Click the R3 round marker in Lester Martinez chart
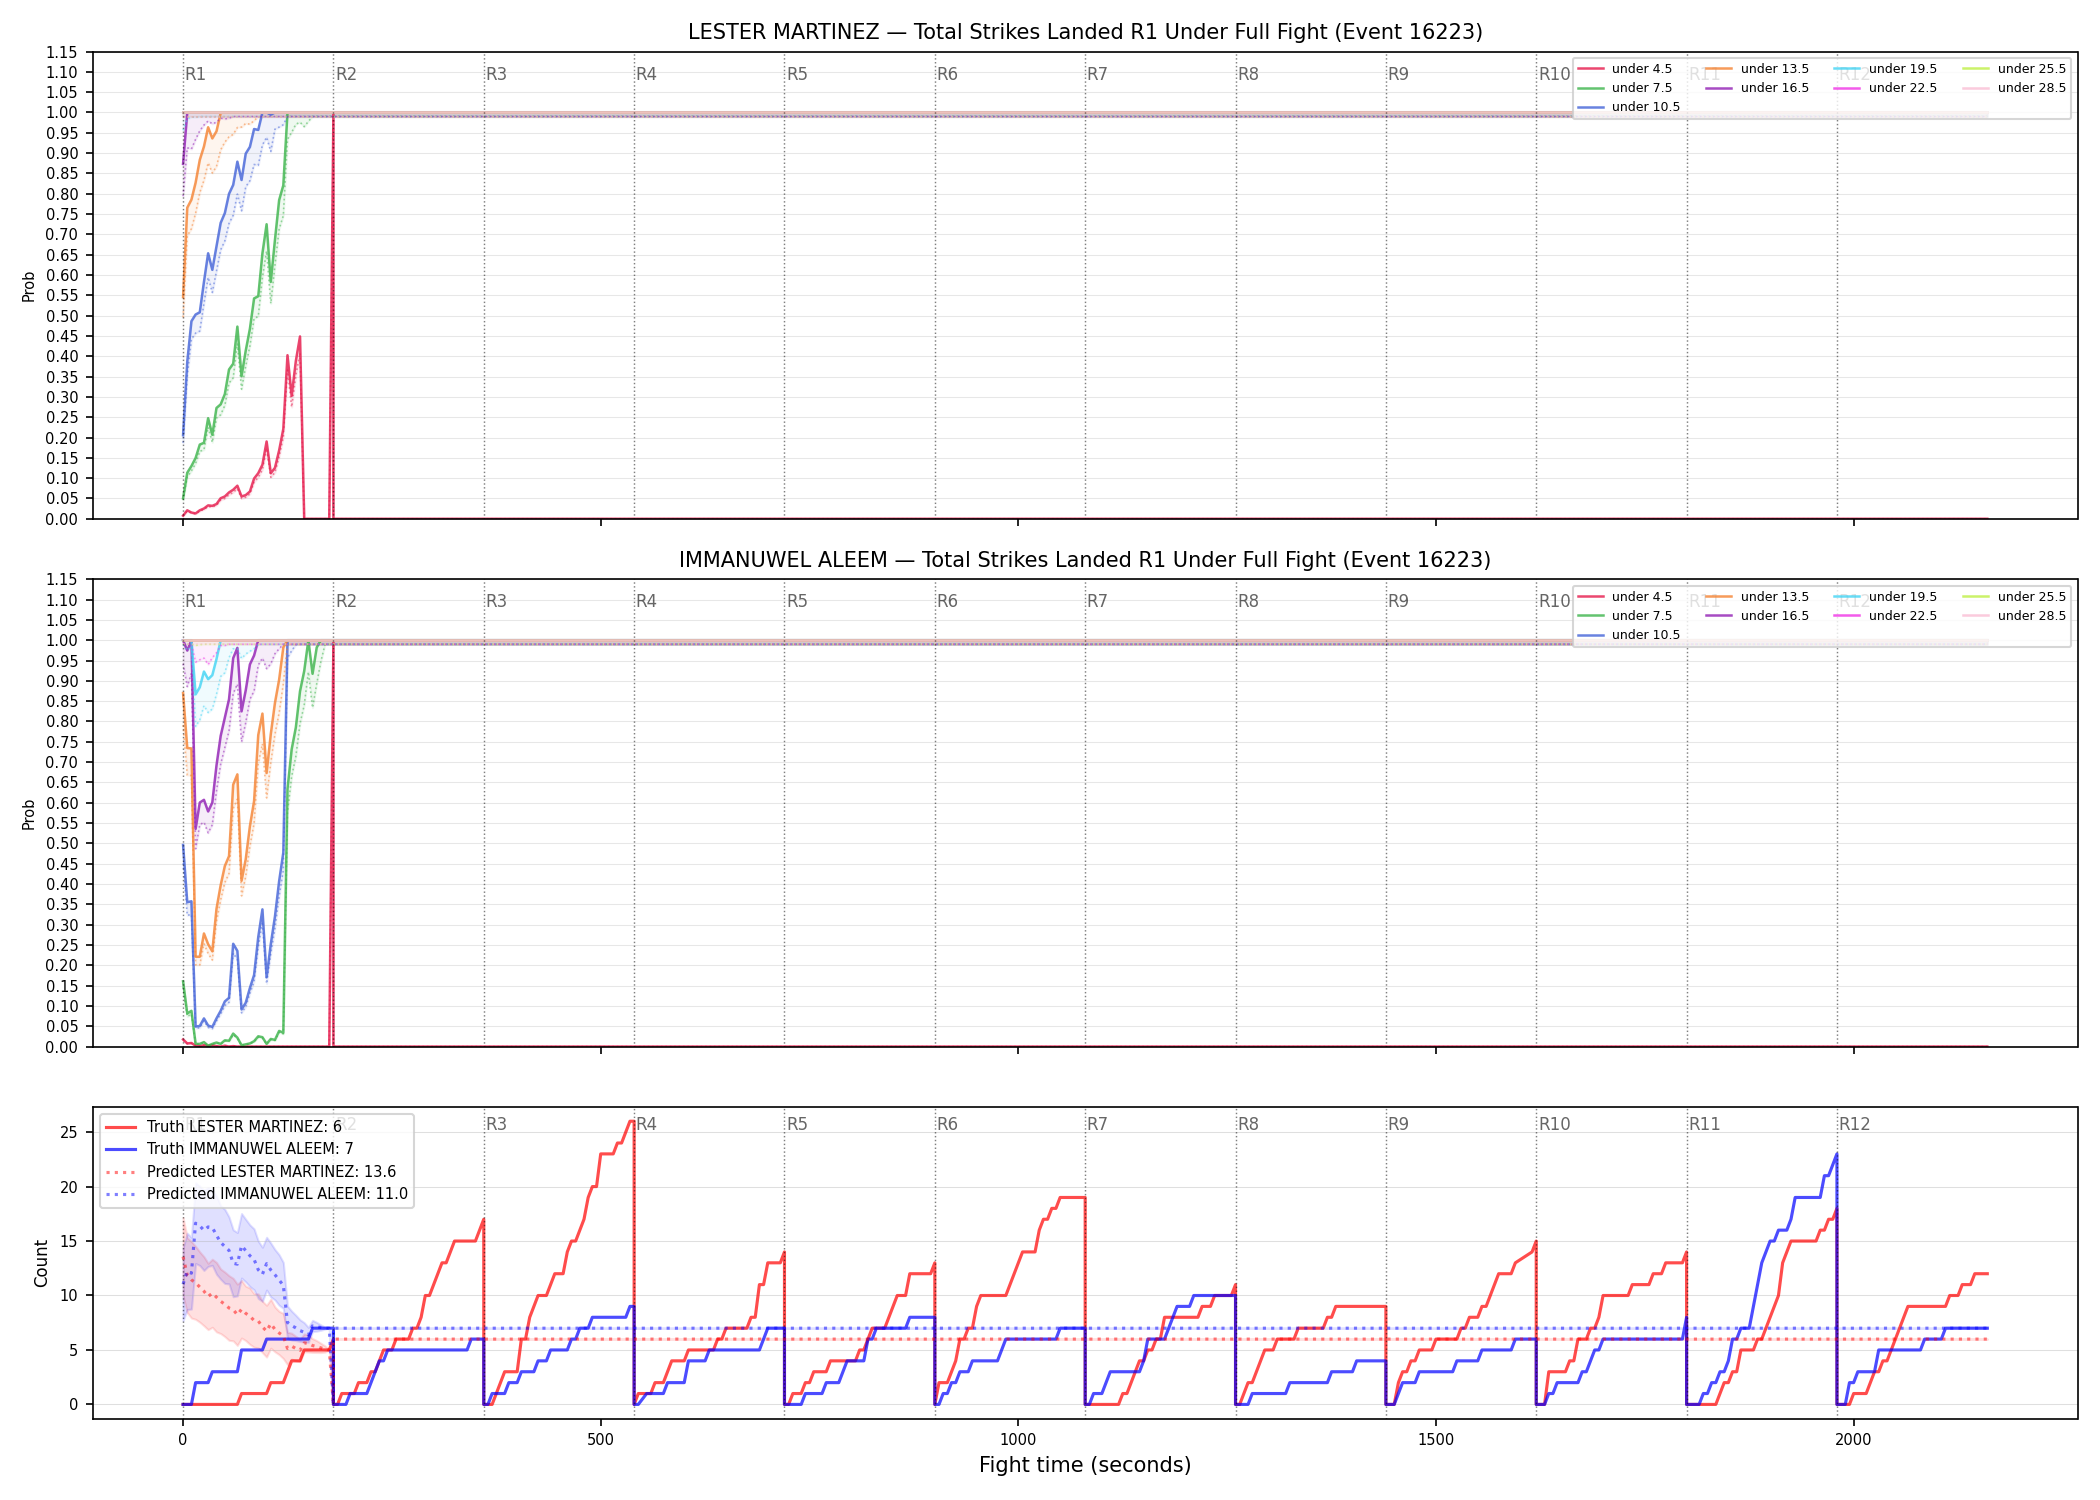 coord(496,74)
